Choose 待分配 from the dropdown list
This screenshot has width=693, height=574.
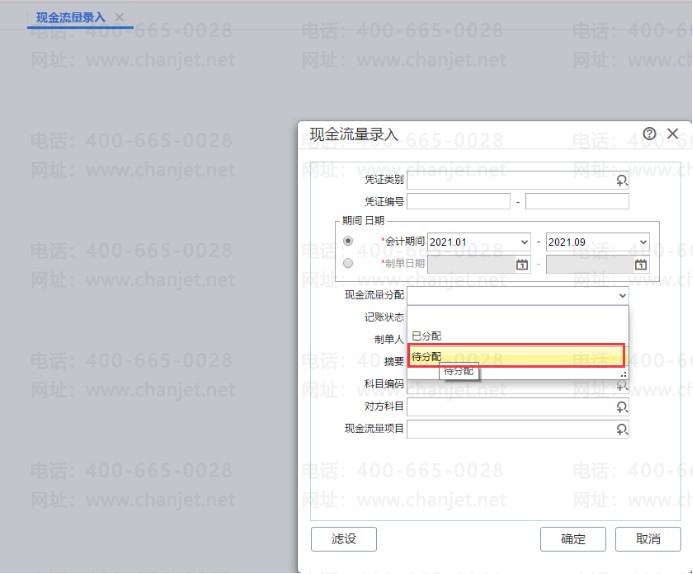coord(516,356)
